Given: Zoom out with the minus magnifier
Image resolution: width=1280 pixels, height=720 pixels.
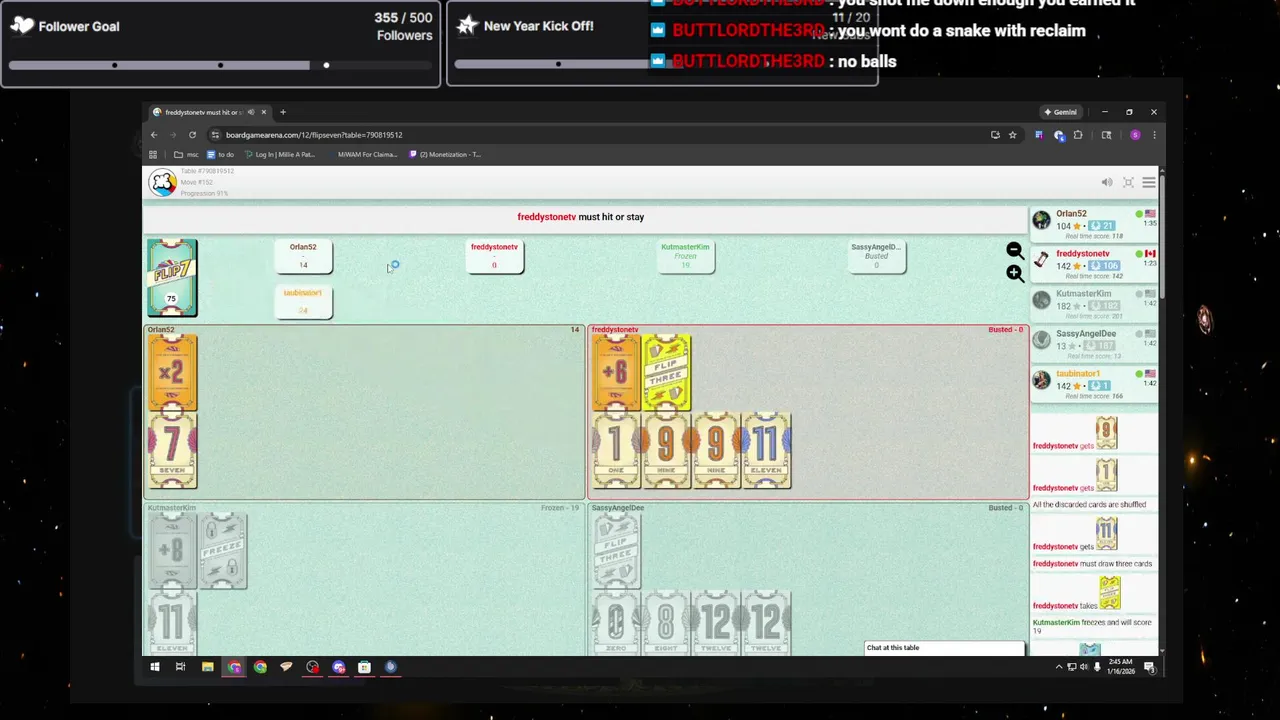Looking at the screenshot, I should pos(1015,251).
